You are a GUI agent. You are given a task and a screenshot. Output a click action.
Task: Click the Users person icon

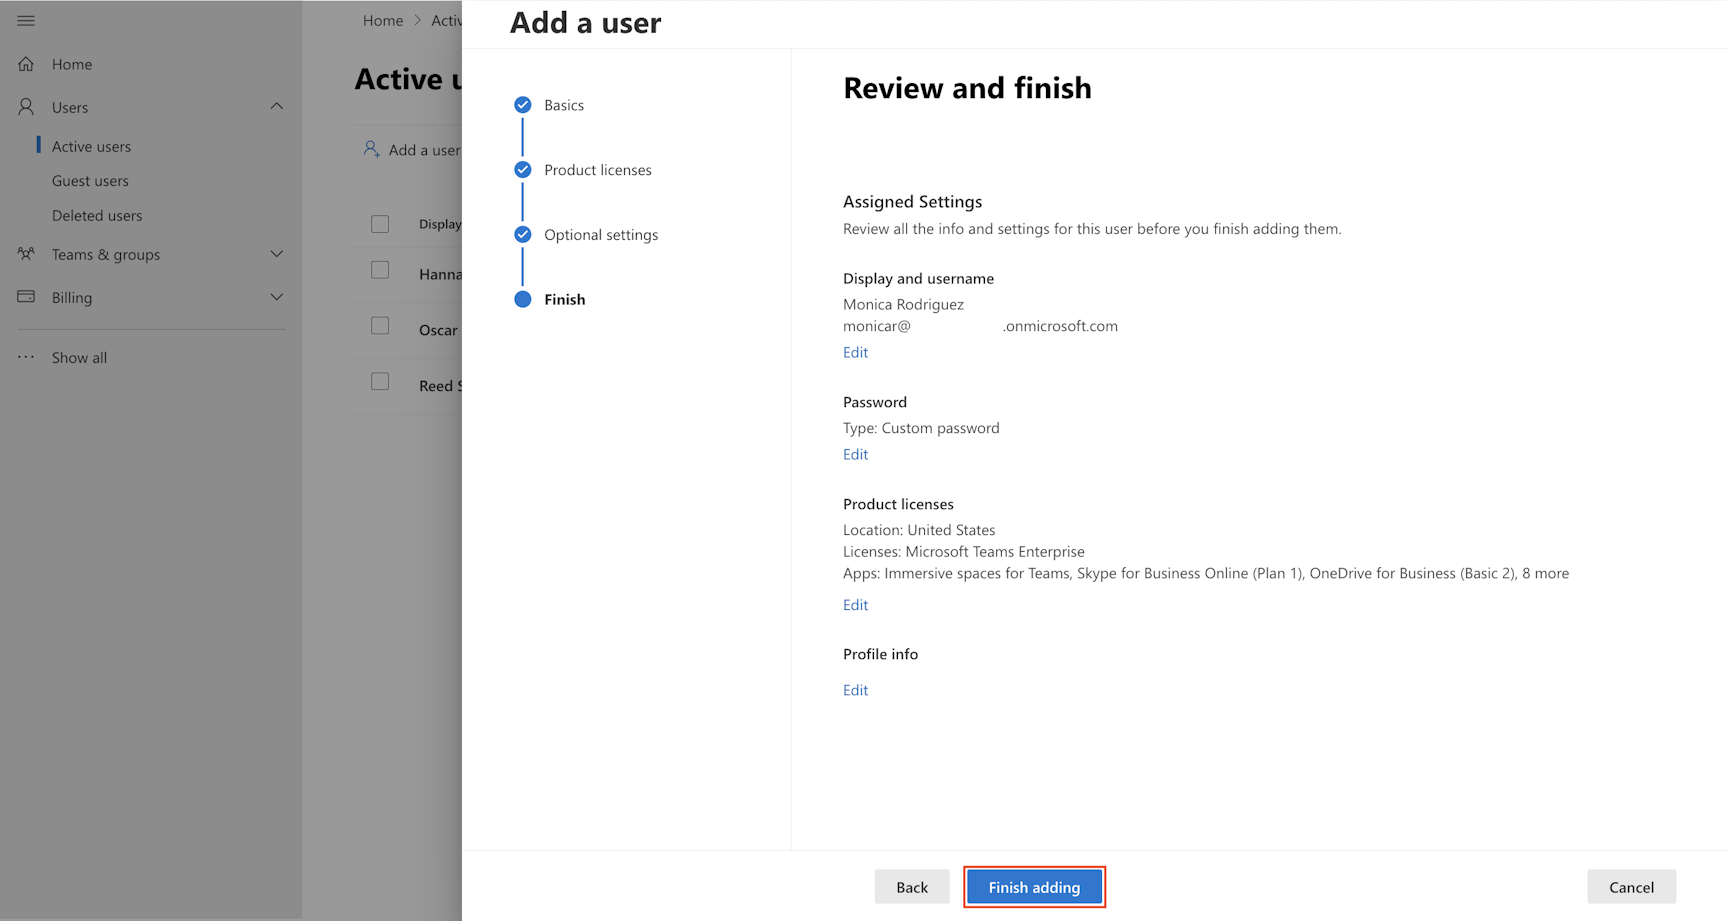26,107
